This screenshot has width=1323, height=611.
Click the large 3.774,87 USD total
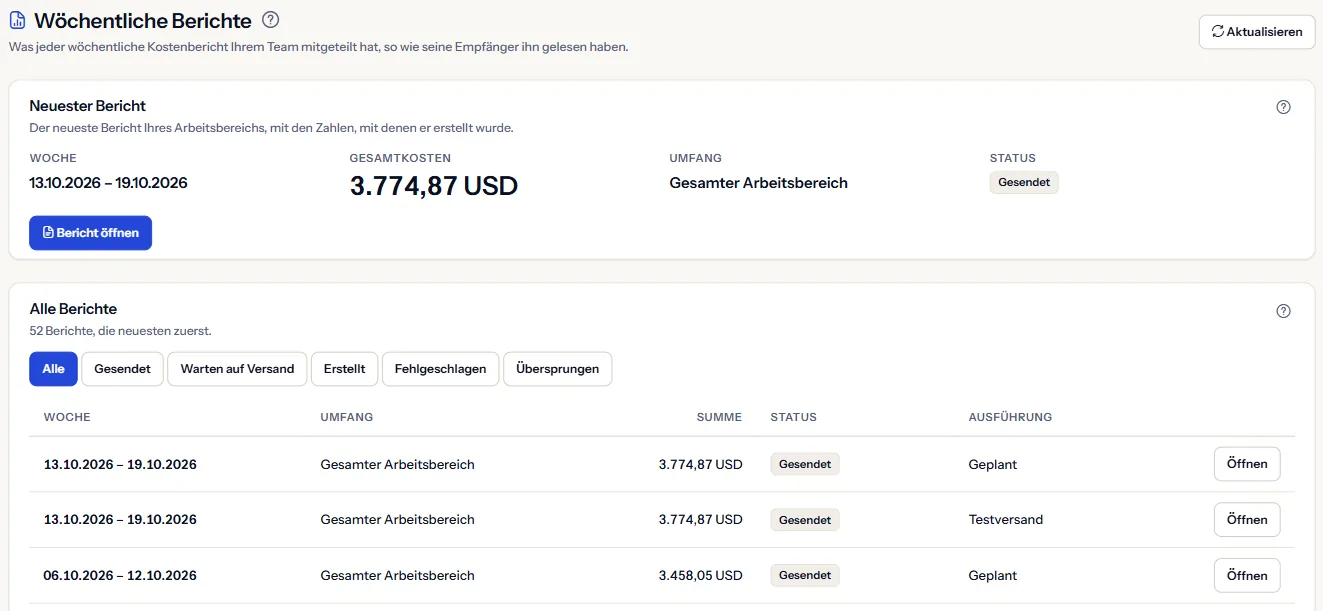pos(434,186)
